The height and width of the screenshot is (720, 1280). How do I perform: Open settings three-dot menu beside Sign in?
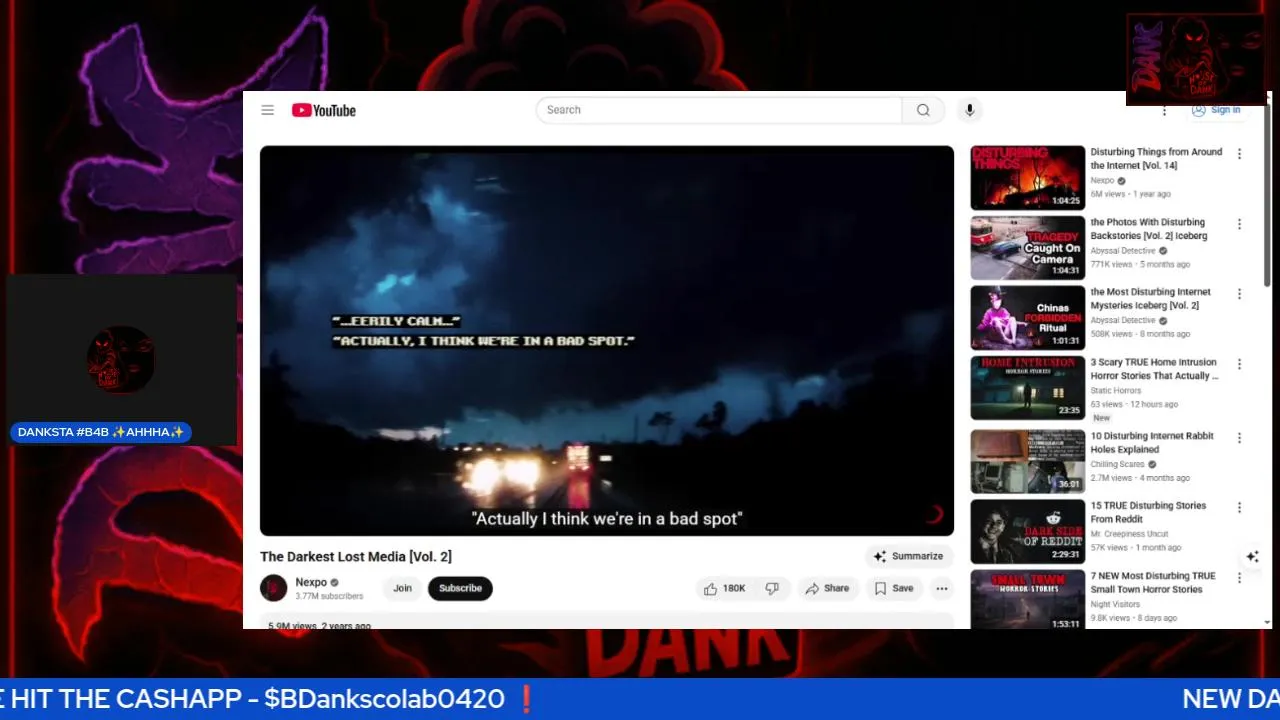pos(1164,110)
